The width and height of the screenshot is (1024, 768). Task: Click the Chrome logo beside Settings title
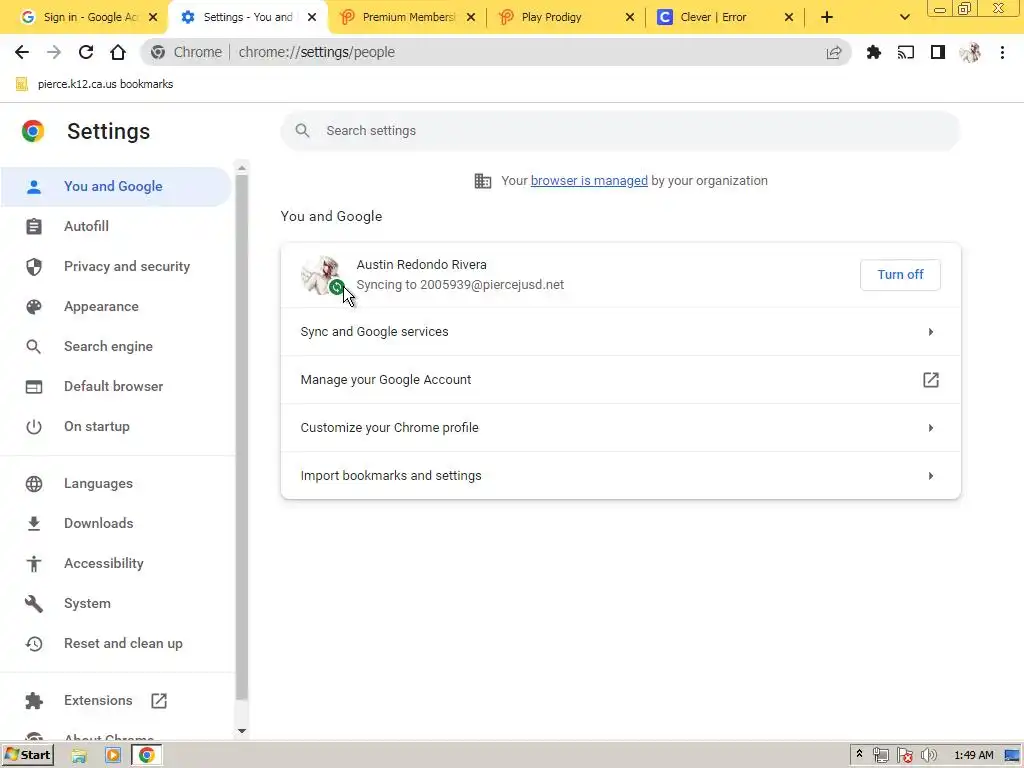33,131
